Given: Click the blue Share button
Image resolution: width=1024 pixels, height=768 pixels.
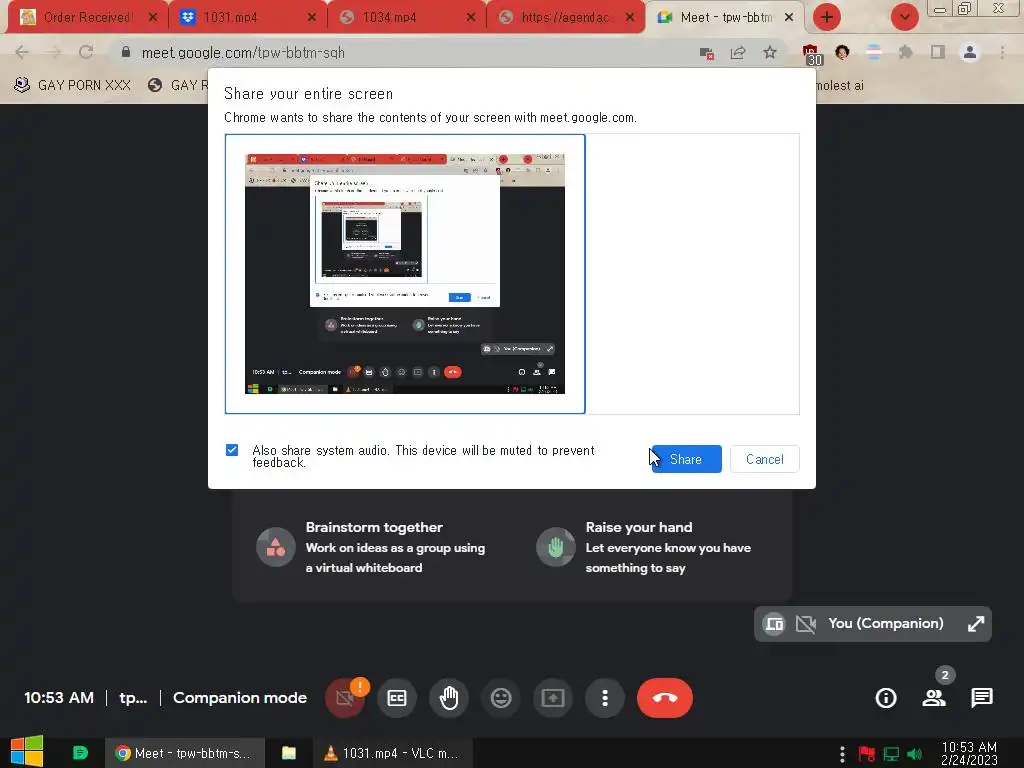Looking at the screenshot, I should pyautogui.click(x=686, y=459).
